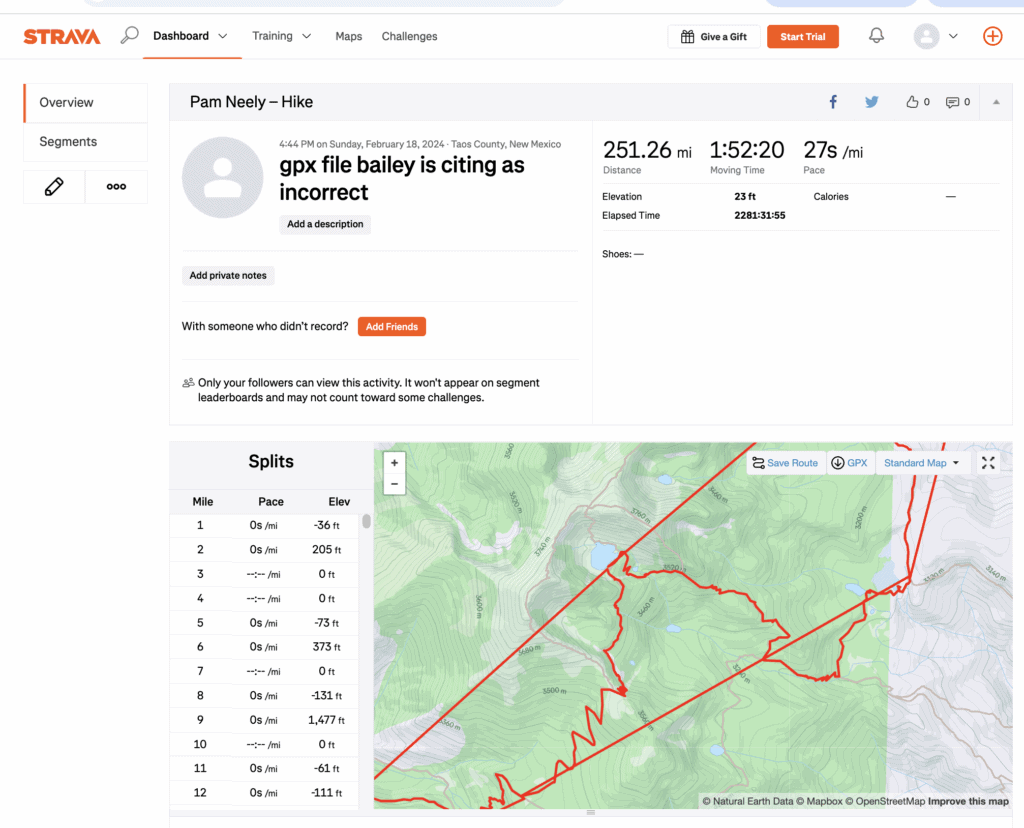The image size is (1024, 828).
Task: Click the orange plus upload icon
Action: (992, 36)
